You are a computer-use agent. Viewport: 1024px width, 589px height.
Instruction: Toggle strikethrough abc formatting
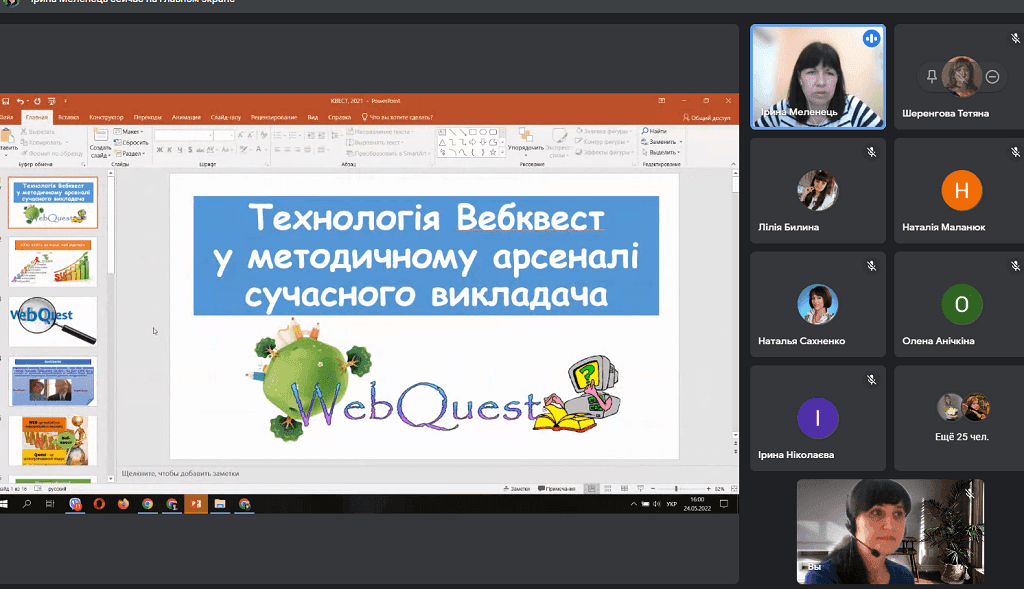(x=200, y=150)
